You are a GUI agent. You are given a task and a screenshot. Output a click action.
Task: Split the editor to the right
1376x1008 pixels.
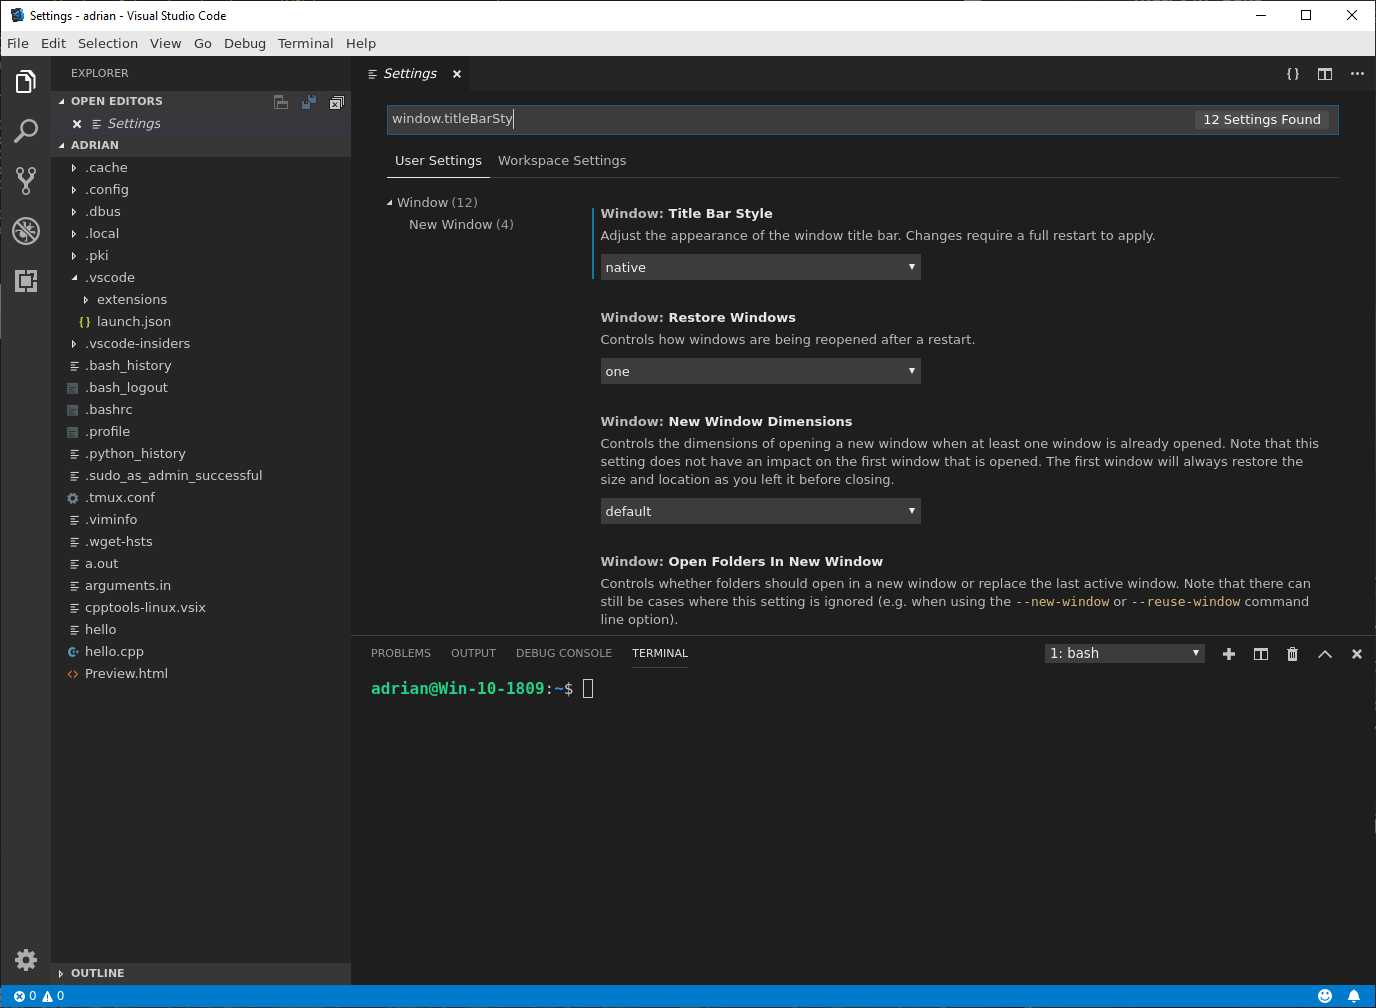pyautogui.click(x=1325, y=74)
